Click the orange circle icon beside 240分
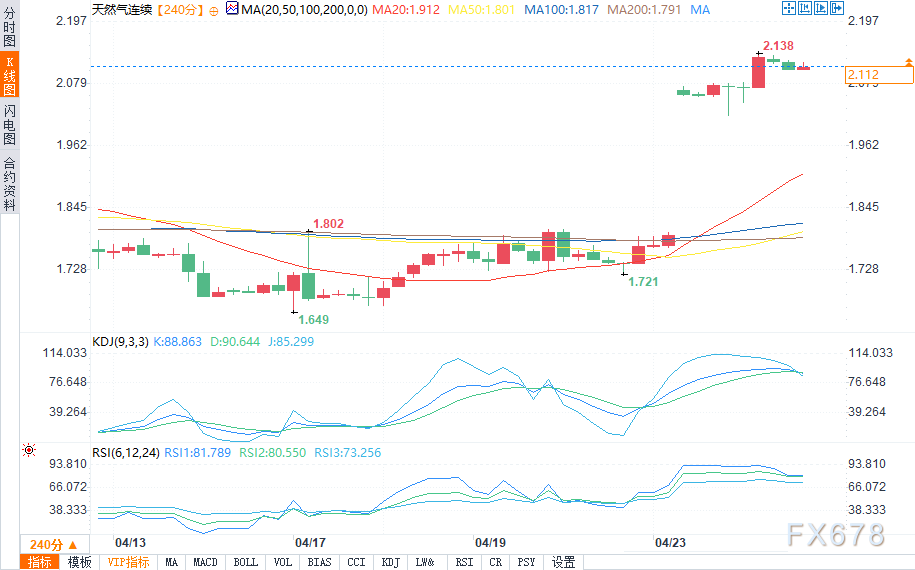The image size is (915, 570). pyautogui.click(x=214, y=11)
